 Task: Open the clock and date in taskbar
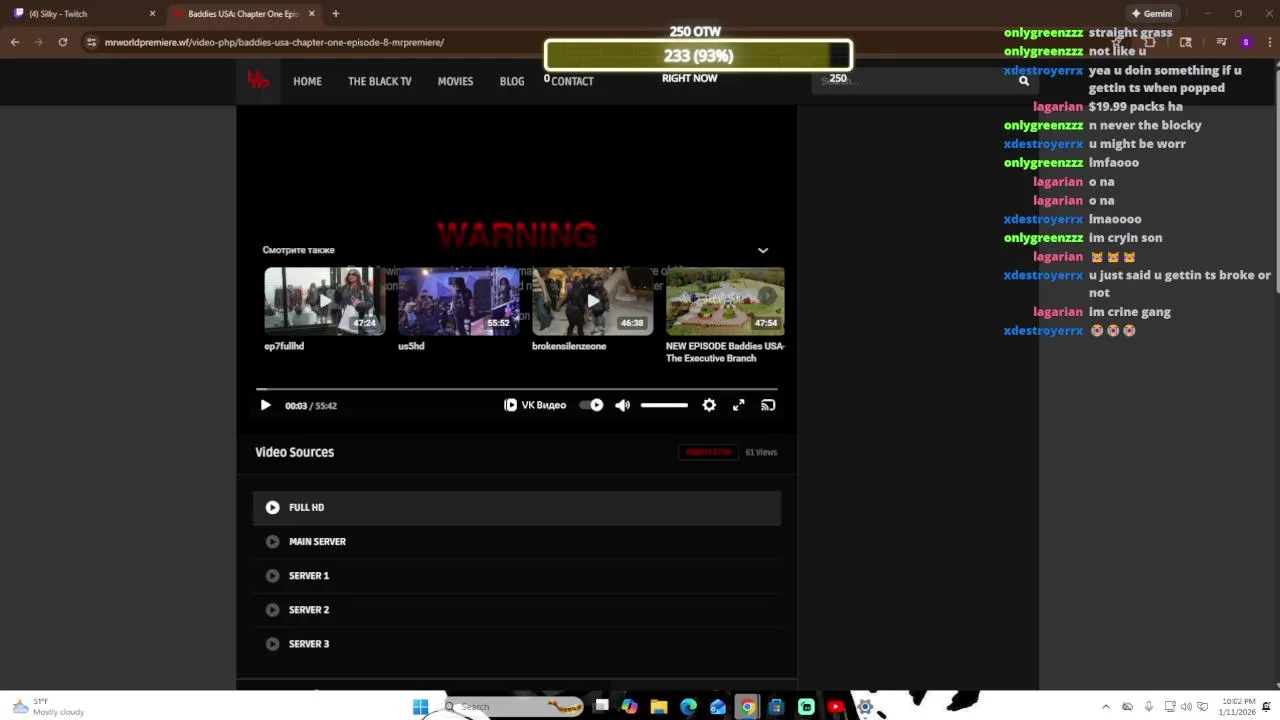[1238, 707]
